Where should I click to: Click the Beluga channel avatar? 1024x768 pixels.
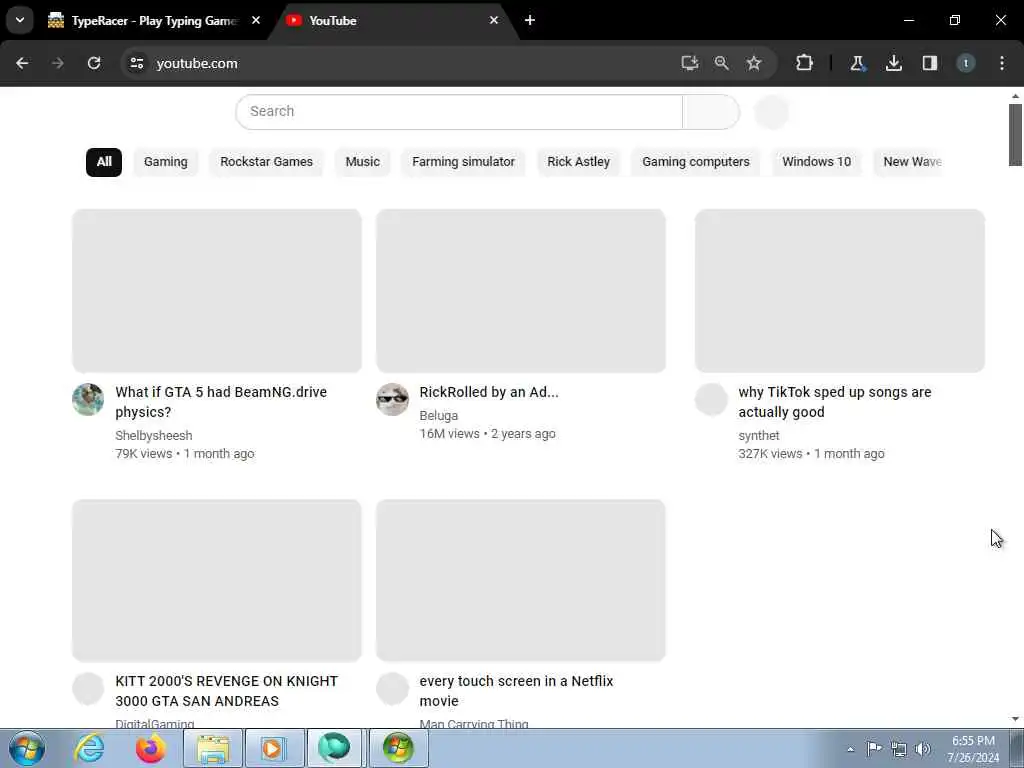click(x=392, y=400)
